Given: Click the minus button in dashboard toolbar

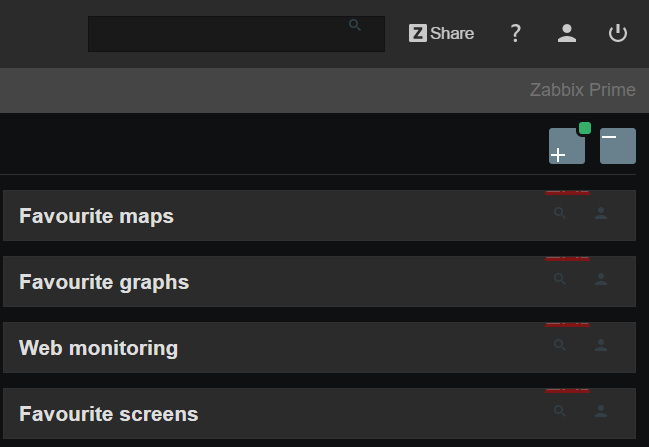Looking at the screenshot, I should 617,146.
